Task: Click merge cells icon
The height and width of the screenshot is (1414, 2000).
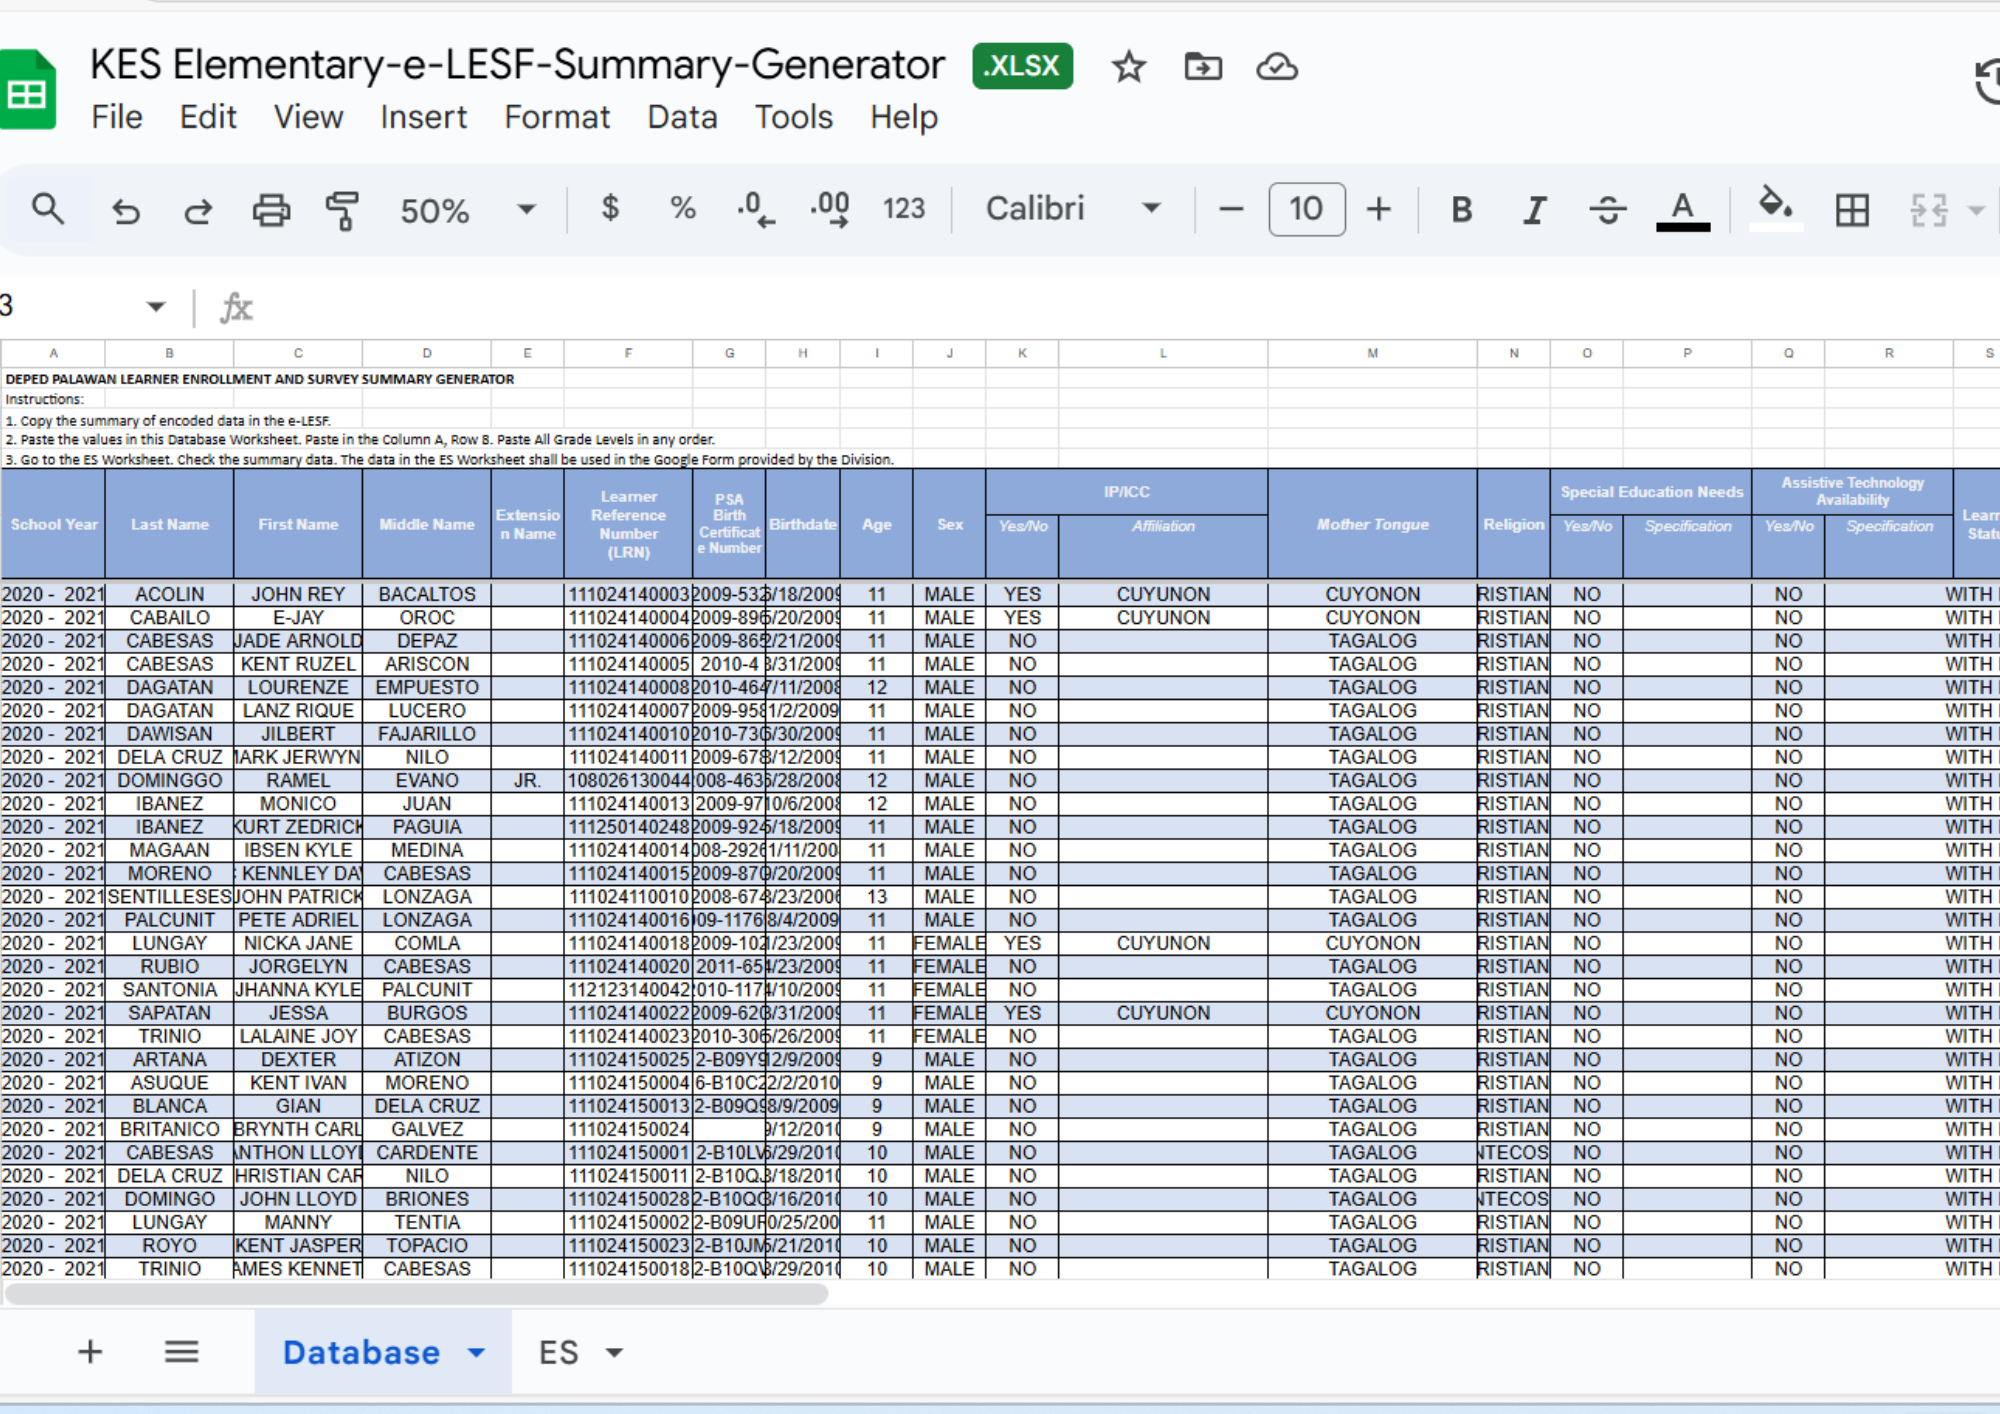Action: (1928, 210)
